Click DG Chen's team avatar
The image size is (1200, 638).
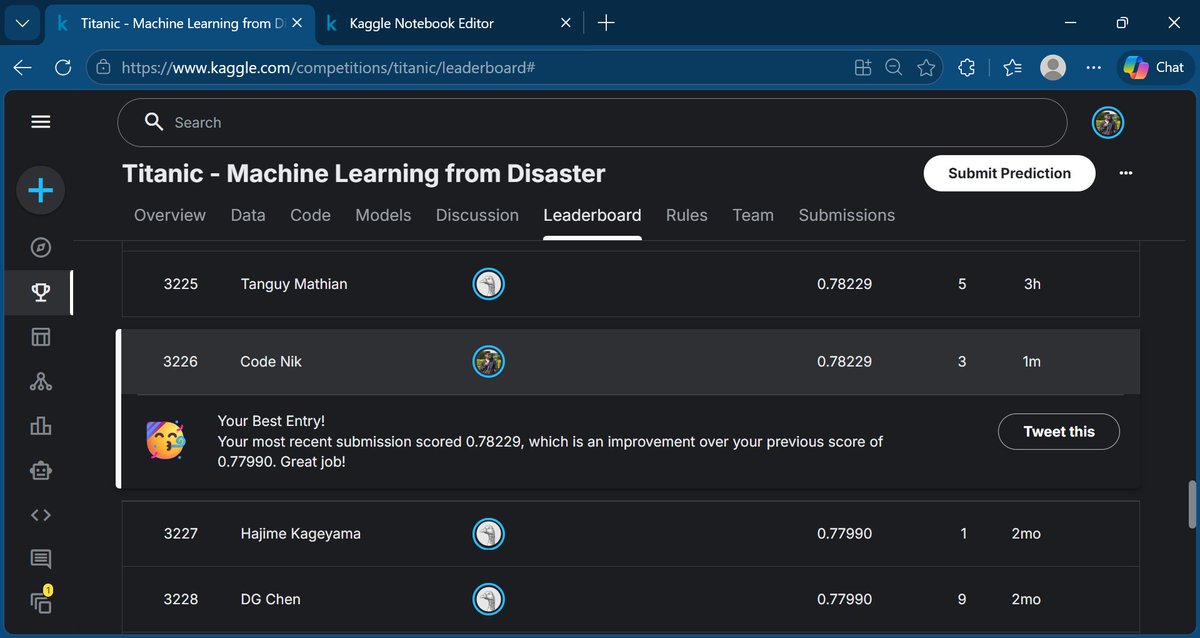488,599
